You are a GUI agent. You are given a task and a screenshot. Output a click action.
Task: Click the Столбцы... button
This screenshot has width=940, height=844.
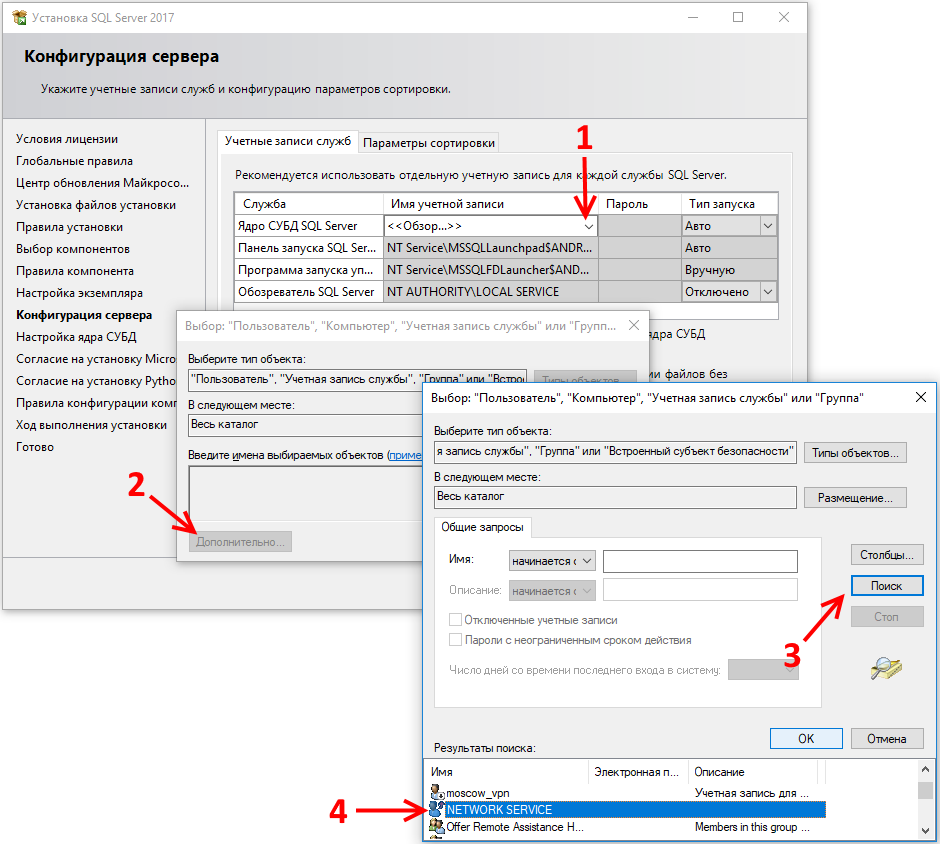click(x=887, y=554)
